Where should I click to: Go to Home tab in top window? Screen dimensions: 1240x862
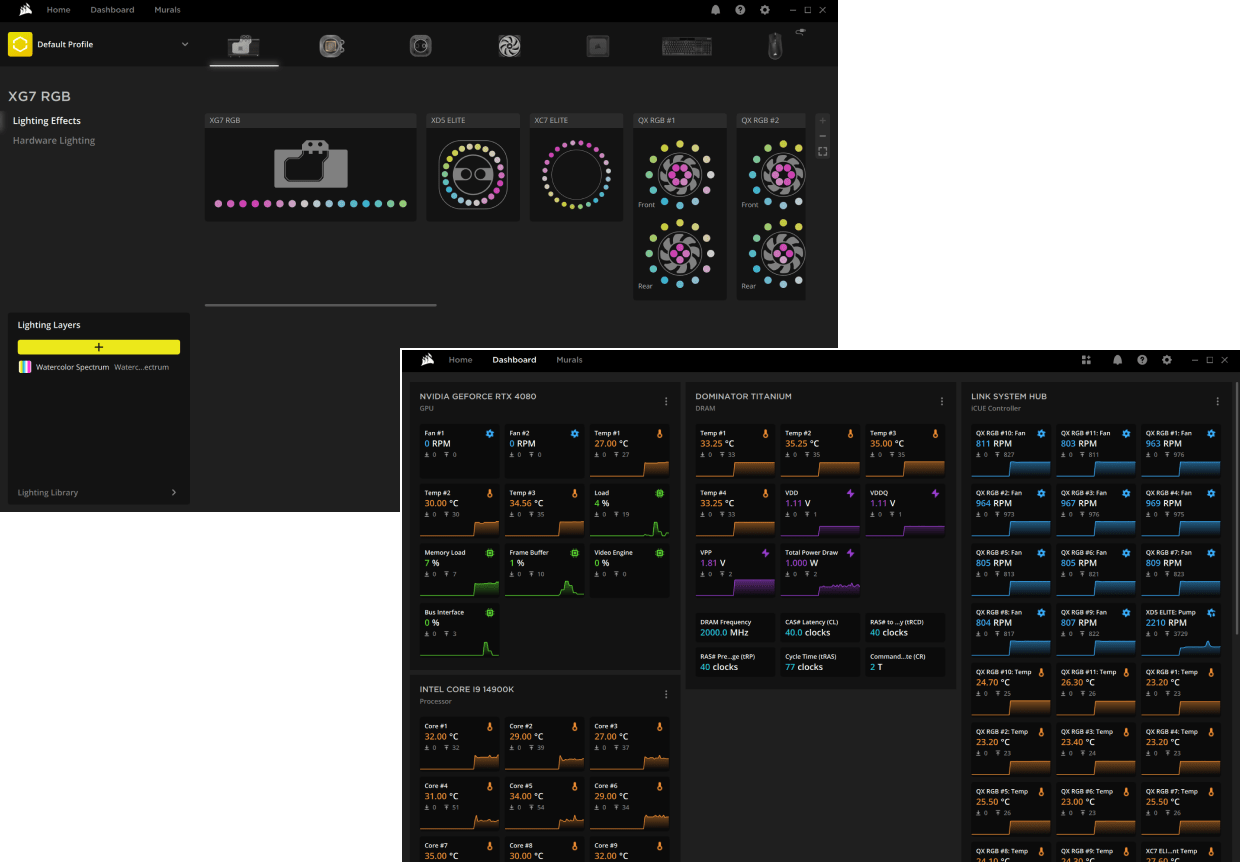[59, 10]
